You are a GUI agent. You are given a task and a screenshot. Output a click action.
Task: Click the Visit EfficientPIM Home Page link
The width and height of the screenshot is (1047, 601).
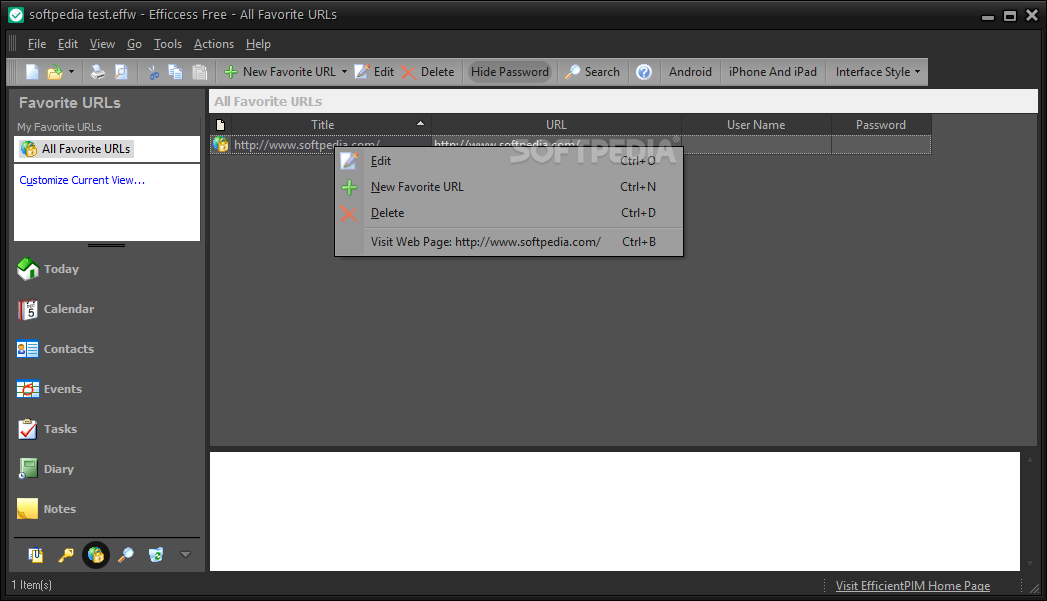[x=913, y=586]
